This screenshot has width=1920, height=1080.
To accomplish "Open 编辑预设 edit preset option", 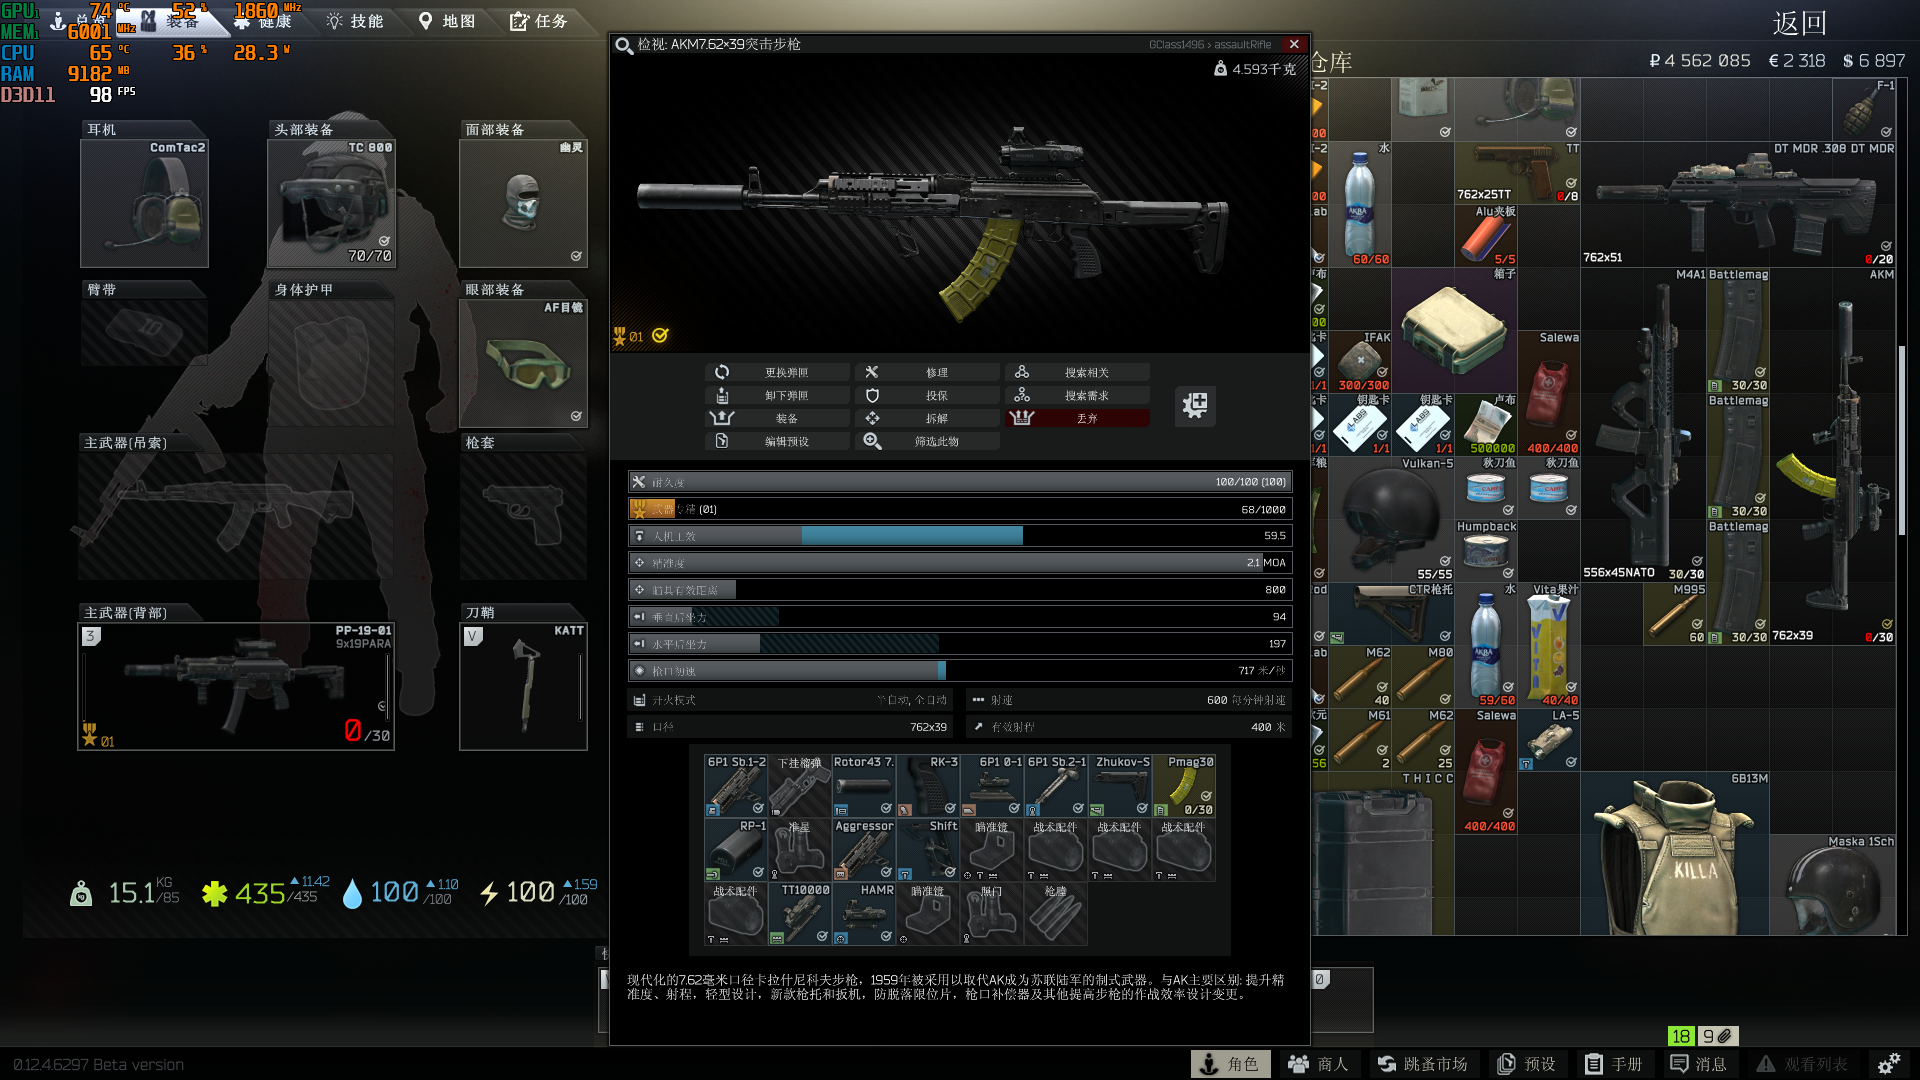I will pos(778,441).
